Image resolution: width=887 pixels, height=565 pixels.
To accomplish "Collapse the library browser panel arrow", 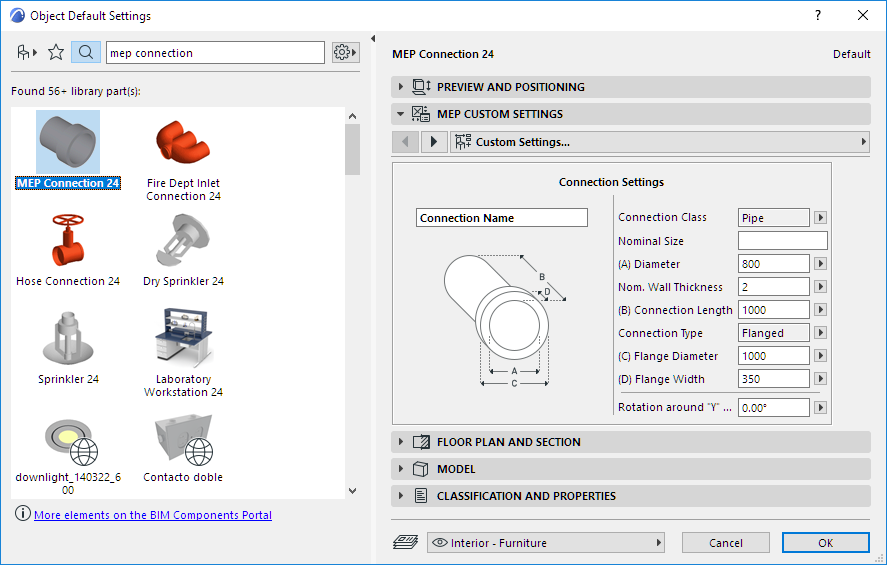I will pos(373,38).
